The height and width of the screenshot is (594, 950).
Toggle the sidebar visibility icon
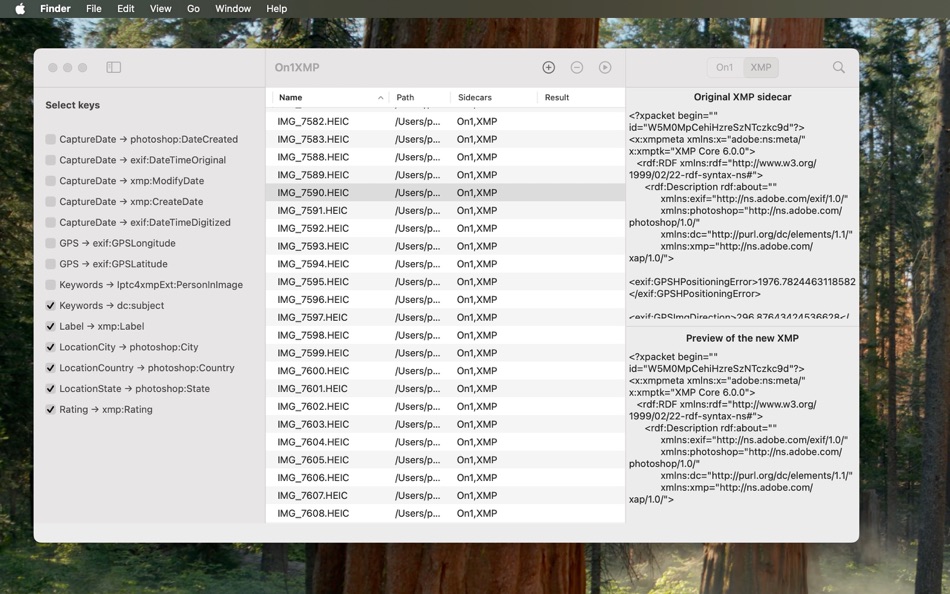(113, 67)
